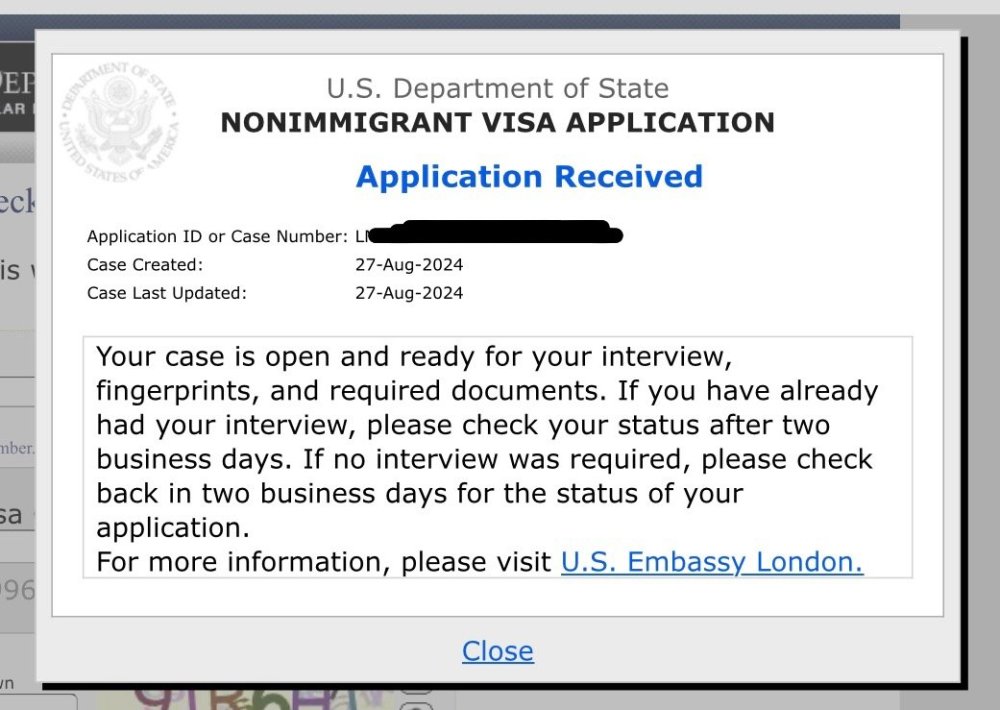The height and width of the screenshot is (710, 1000).
Task: Click the Case Last Updated date value
Action: (409, 293)
